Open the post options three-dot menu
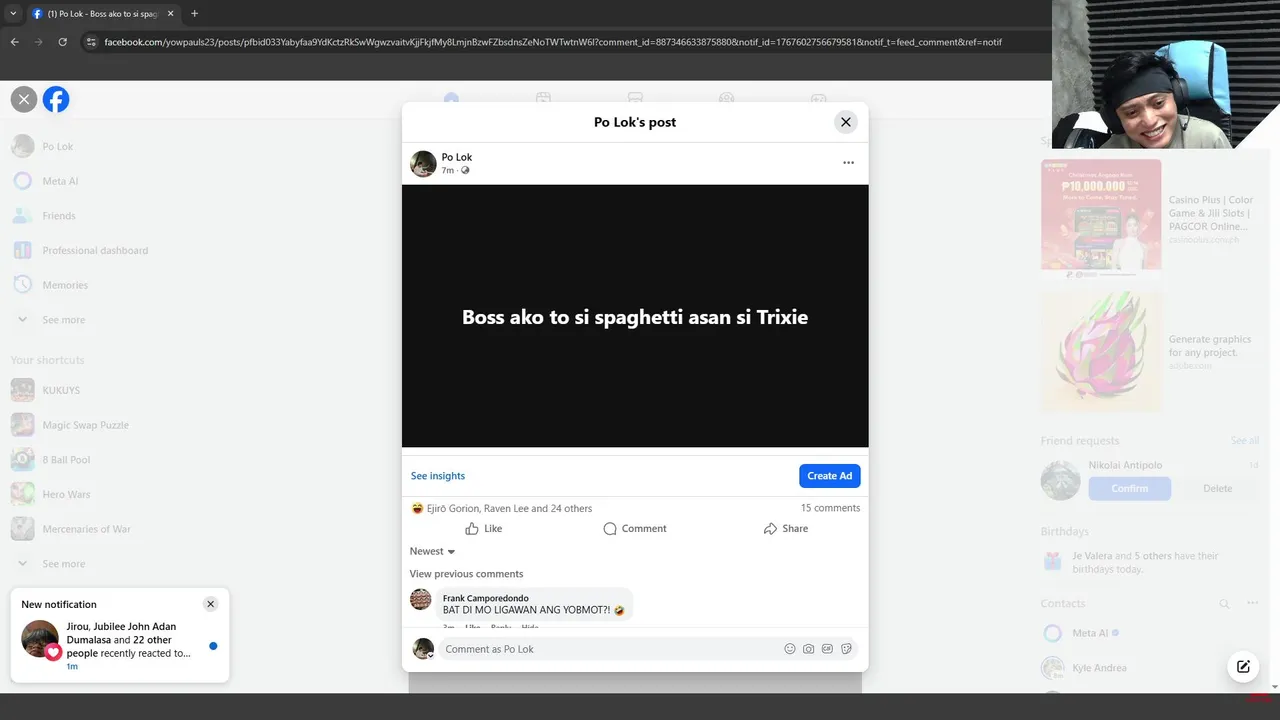This screenshot has width=1280, height=720. [848, 163]
